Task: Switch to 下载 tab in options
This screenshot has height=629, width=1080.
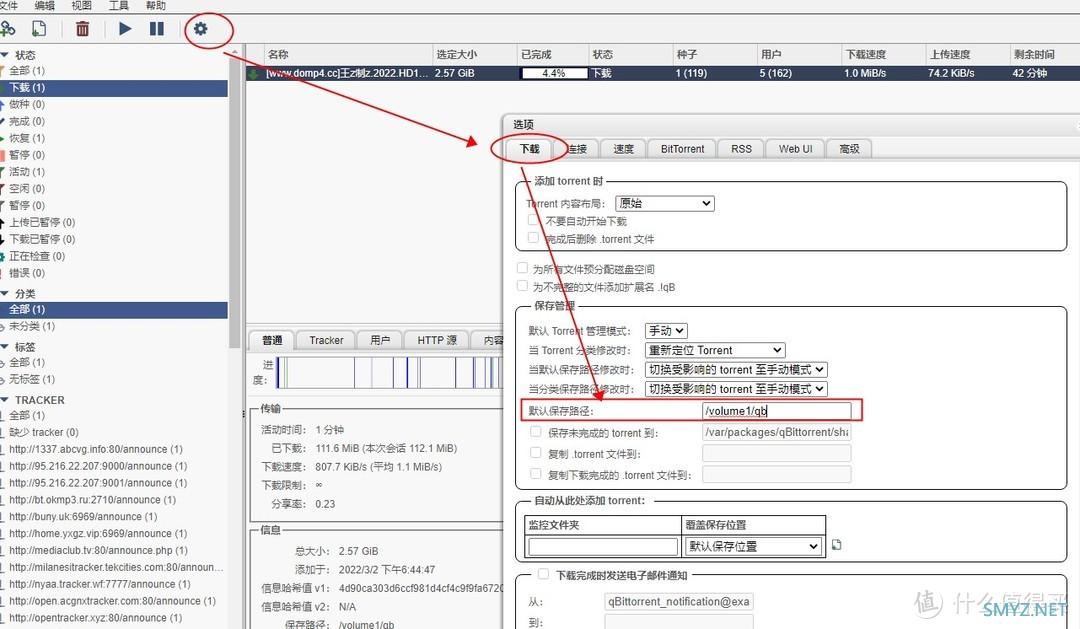Action: 530,148
